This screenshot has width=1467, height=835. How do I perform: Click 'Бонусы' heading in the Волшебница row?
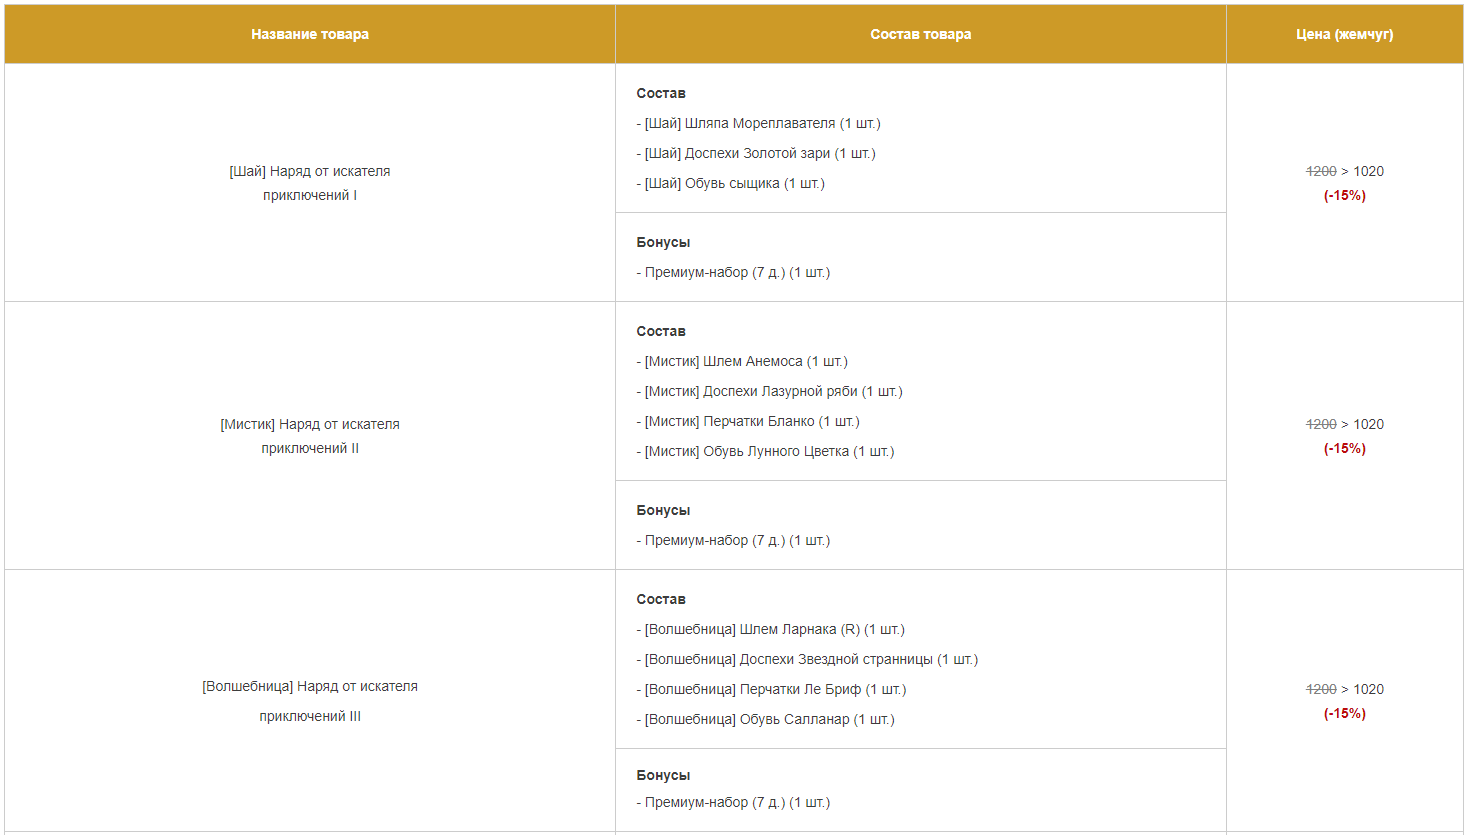pyautogui.click(x=663, y=775)
